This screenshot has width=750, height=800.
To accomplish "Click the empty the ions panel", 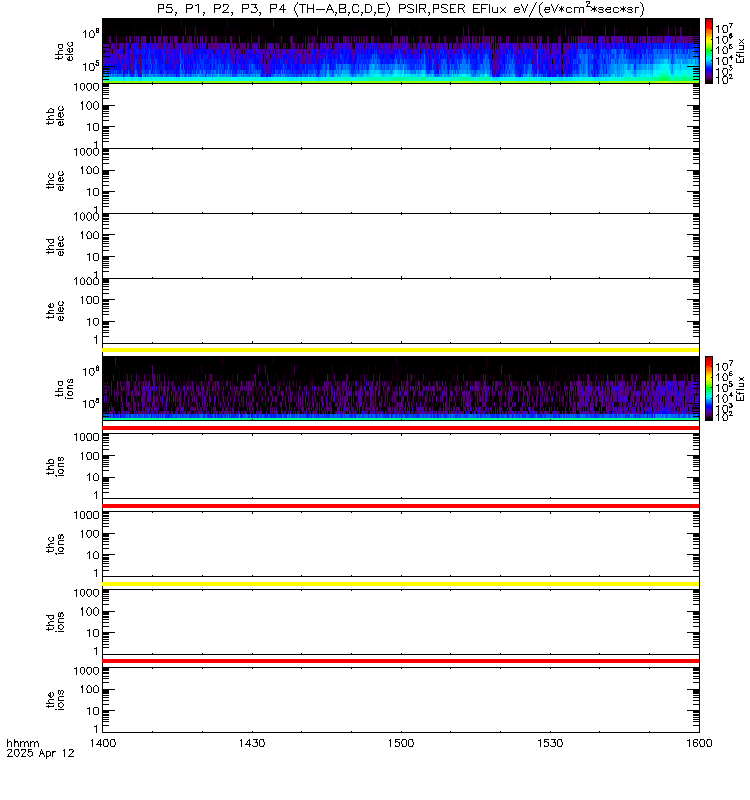I will (401, 700).
